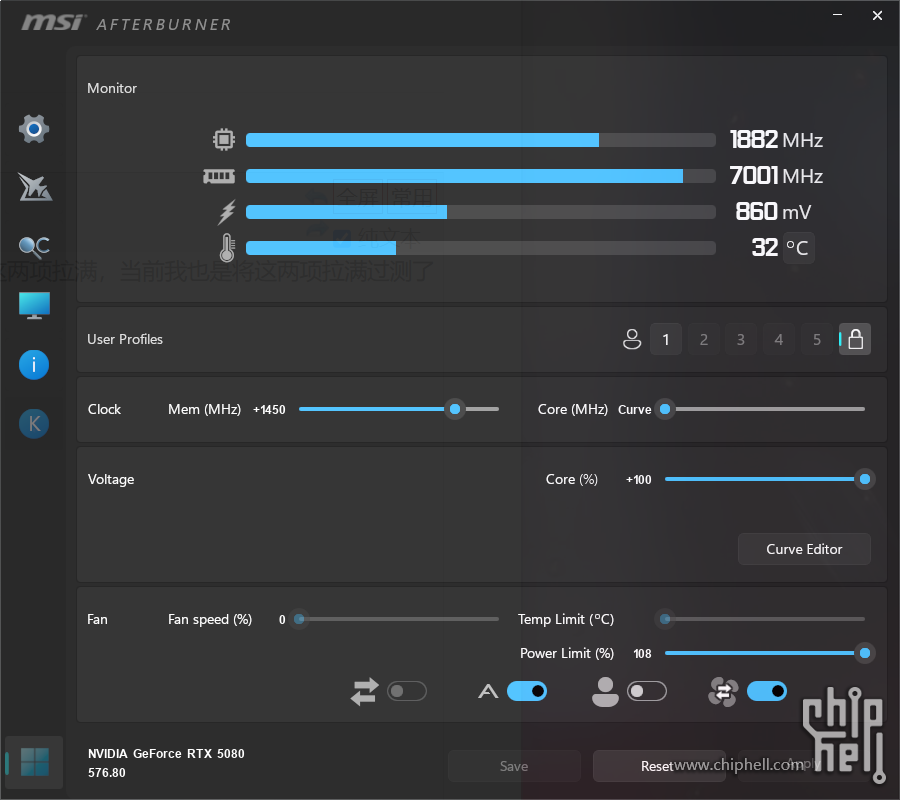Select user profile 1

click(666, 339)
